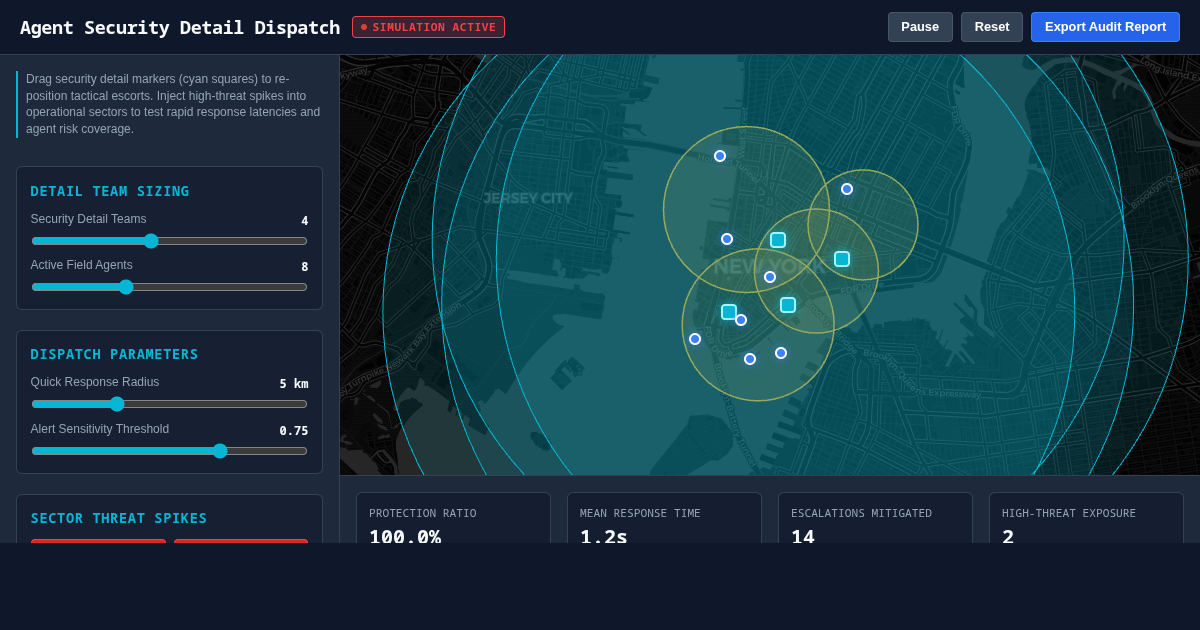The height and width of the screenshot is (630, 1200).
Task: Click the Security Detail Teams value 4
Action: (305, 221)
